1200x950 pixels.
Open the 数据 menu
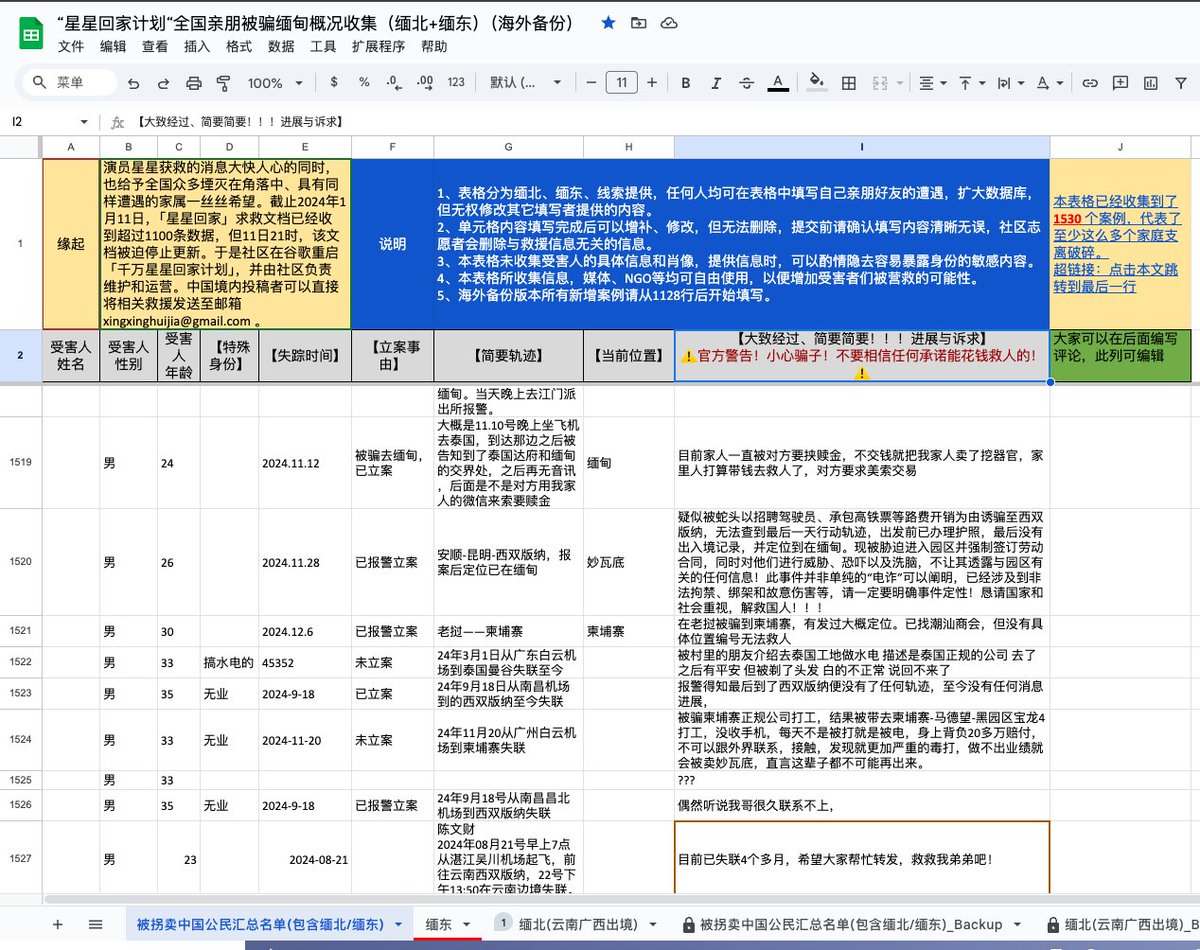pyautogui.click(x=281, y=46)
